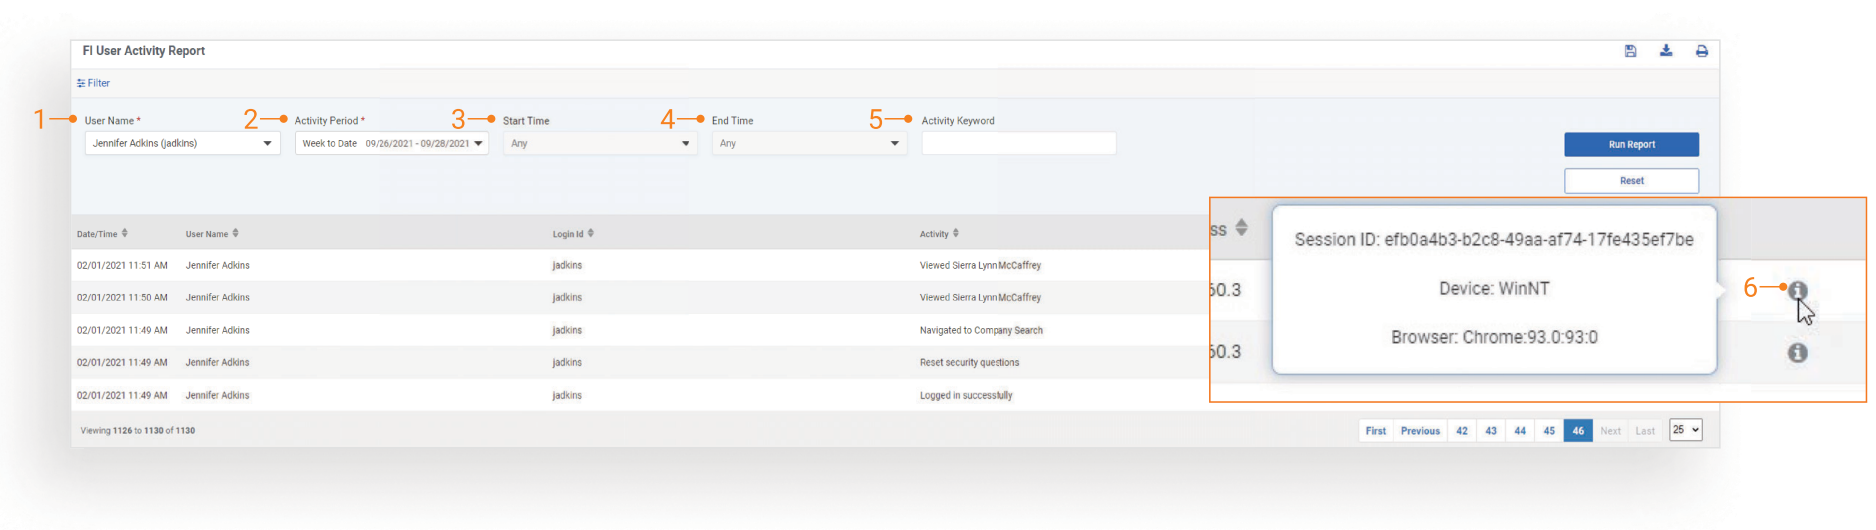Viewport: 1876px width, 530px height.
Task: Sort by User Name column arrows
Action: (236, 233)
